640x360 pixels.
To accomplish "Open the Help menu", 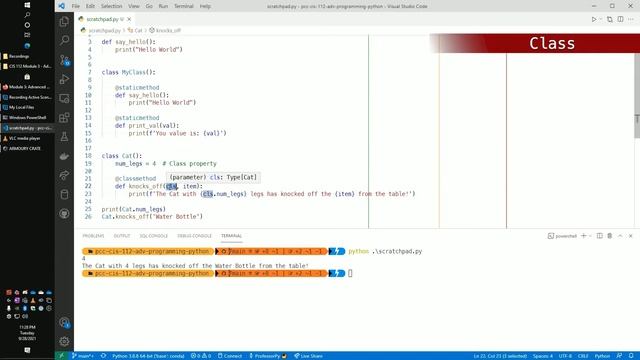I will click(x=205, y=6).
